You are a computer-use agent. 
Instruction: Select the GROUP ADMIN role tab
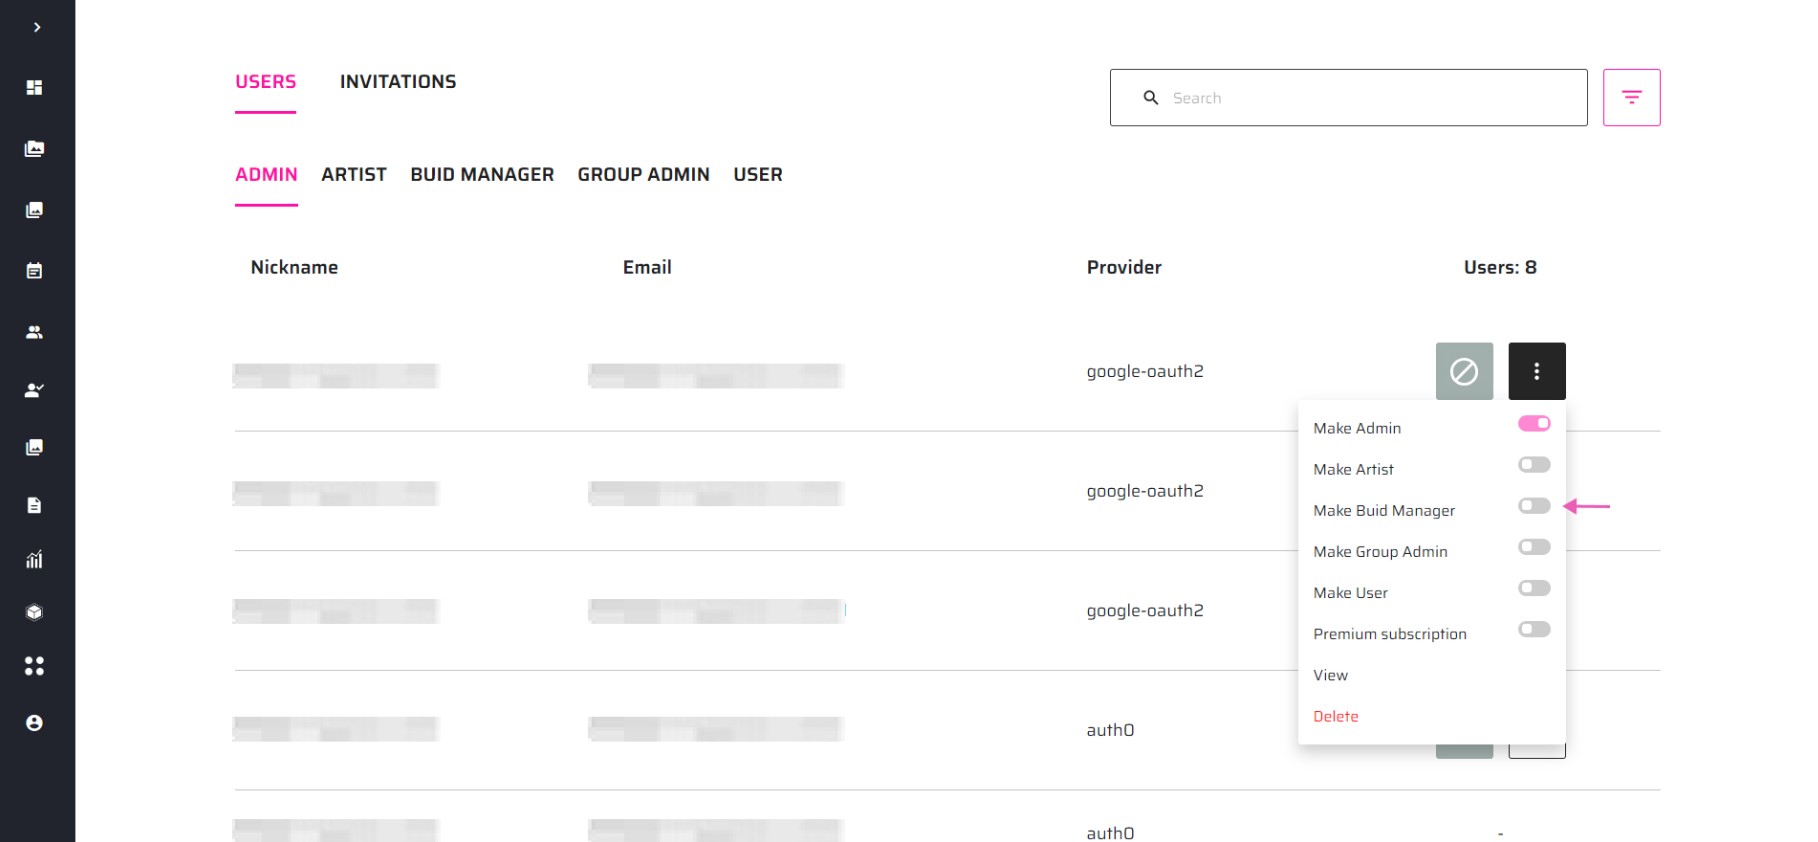[643, 175]
